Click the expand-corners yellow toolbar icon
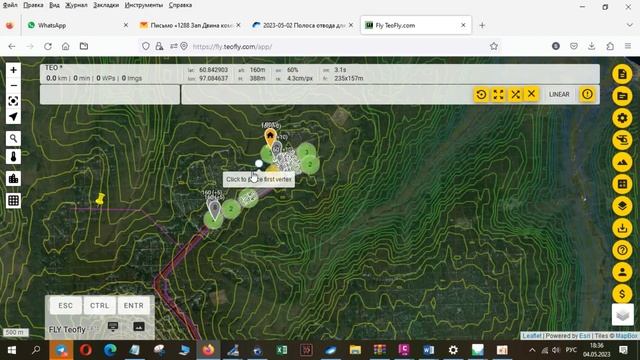The height and width of the screenshot is (360, 640). 498,95
